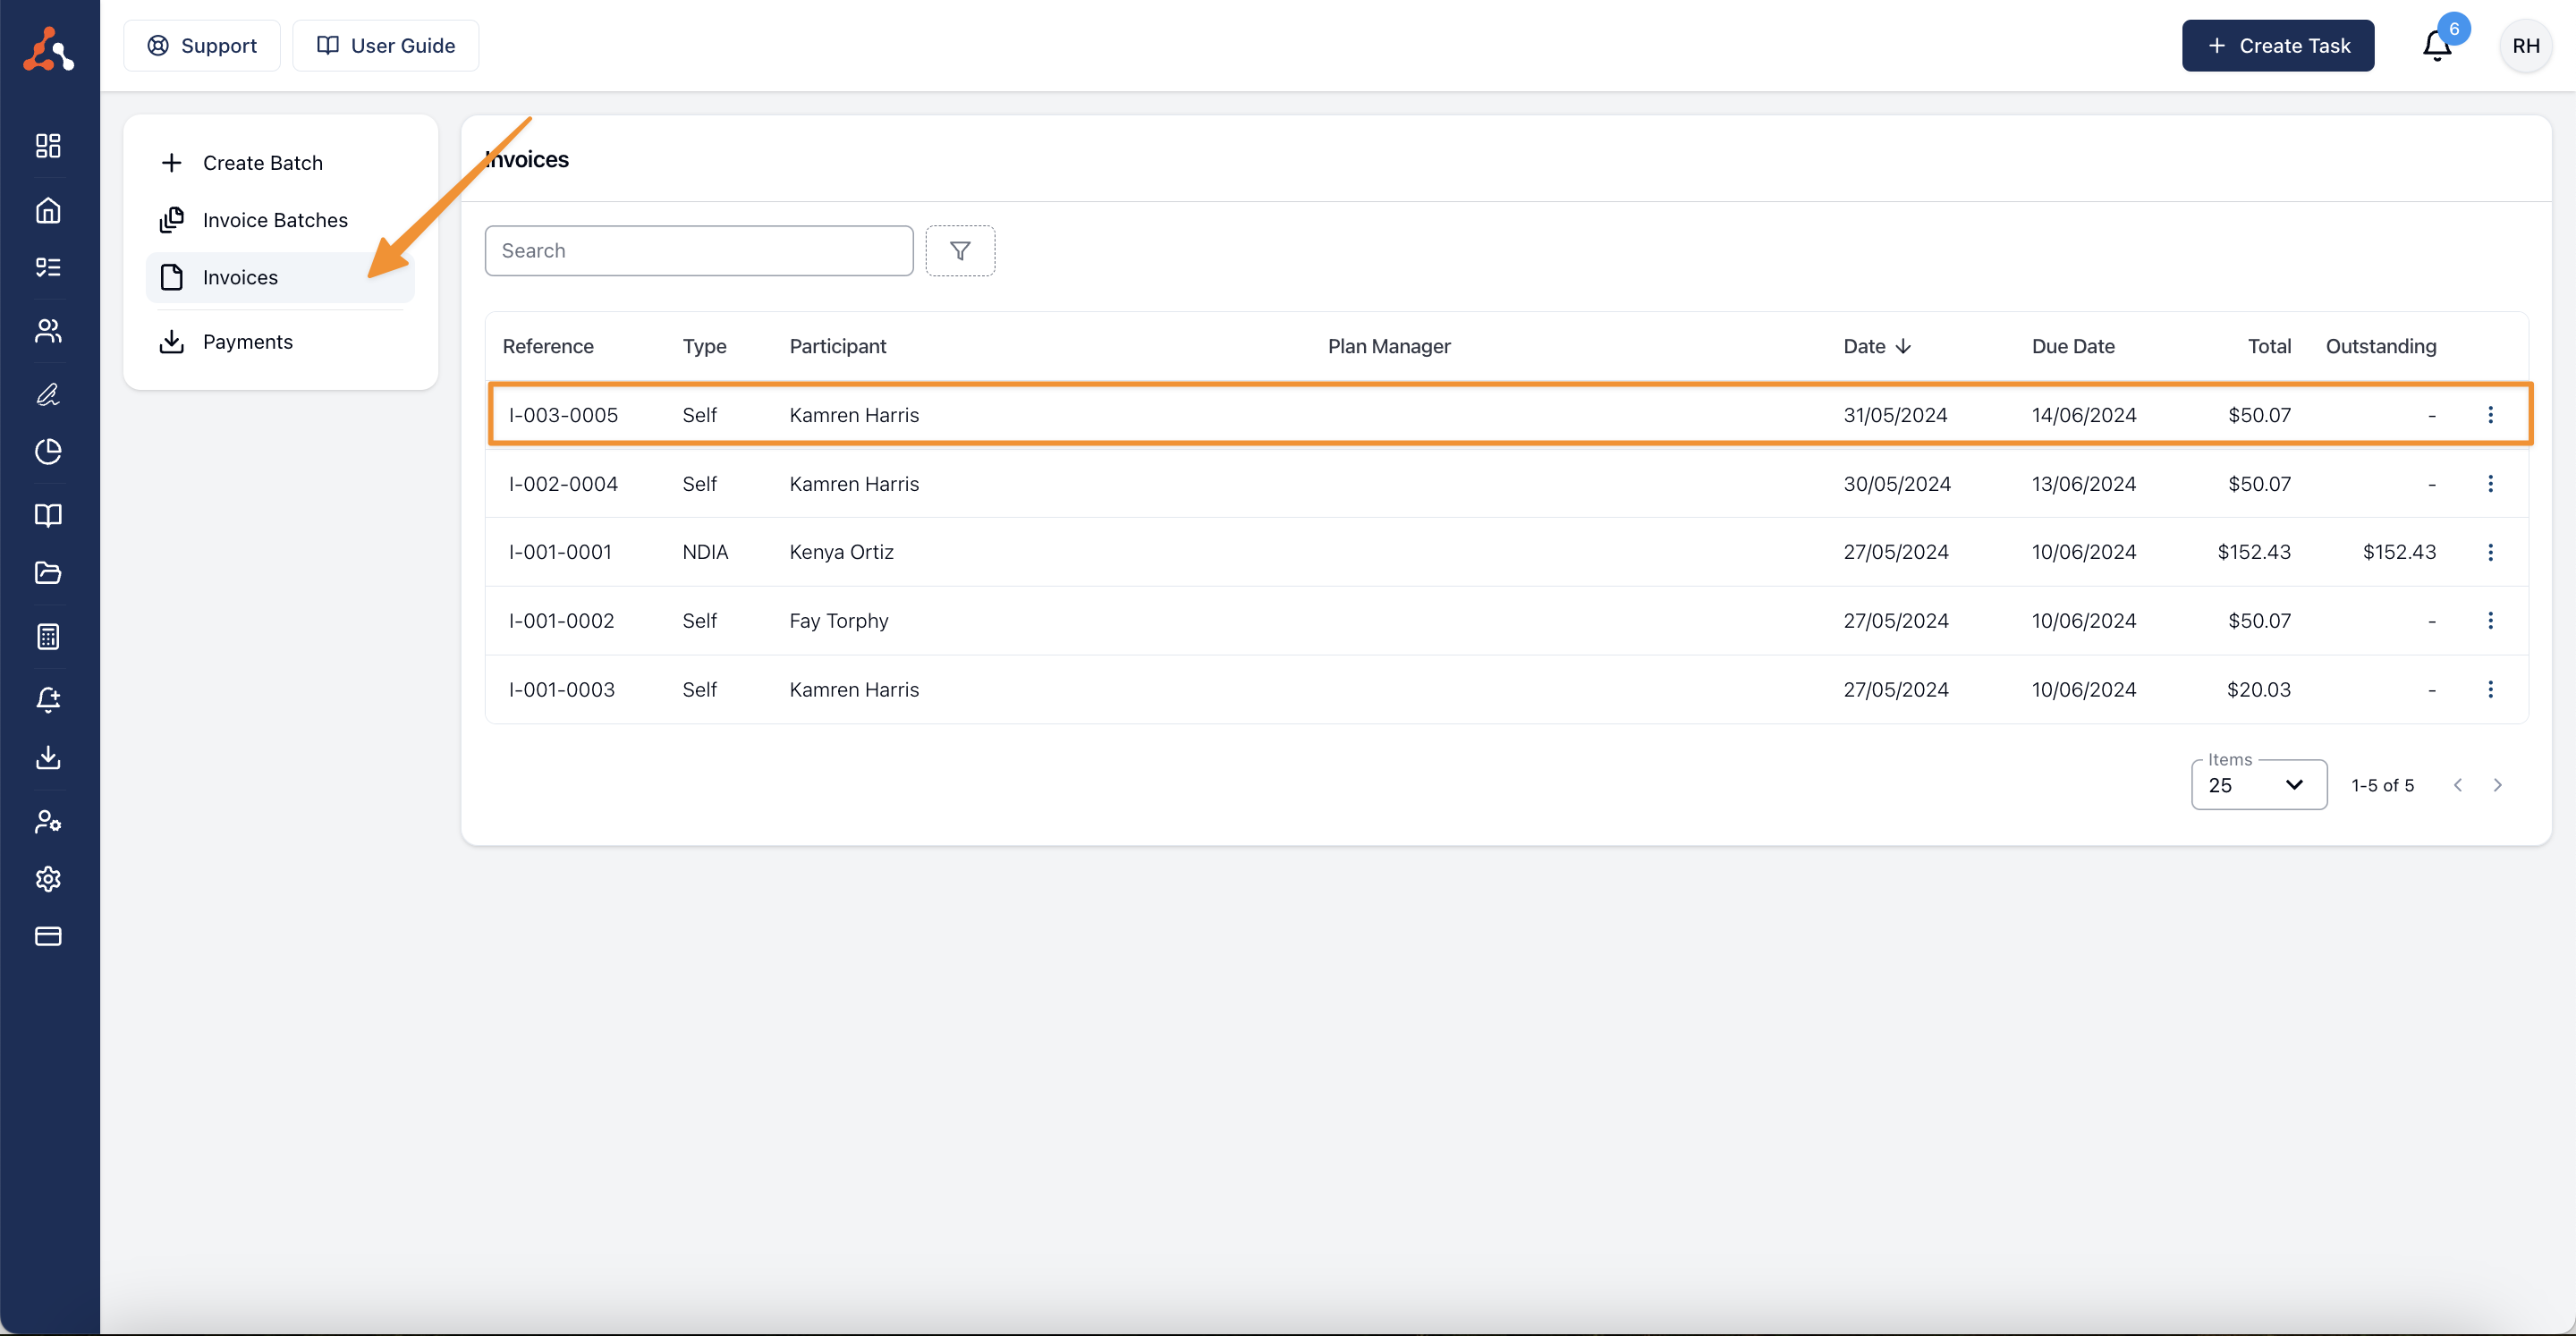2576x1336 pixels.
Task: Click the date 31/05/2024
Action: (1895, 414)
